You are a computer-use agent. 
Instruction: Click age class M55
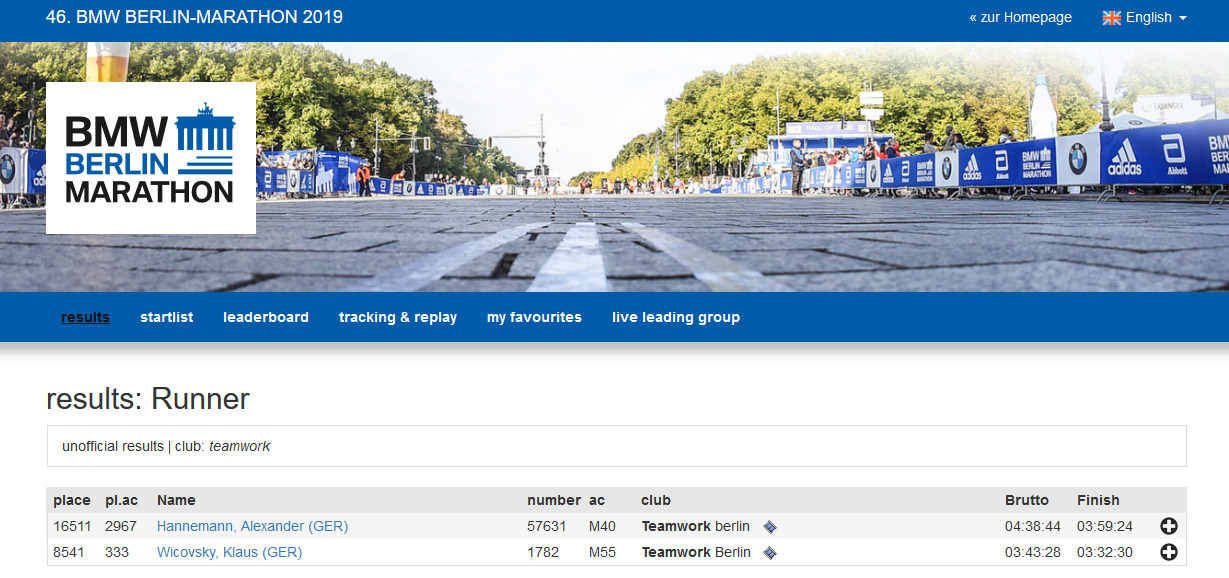(x=603, y=552)
